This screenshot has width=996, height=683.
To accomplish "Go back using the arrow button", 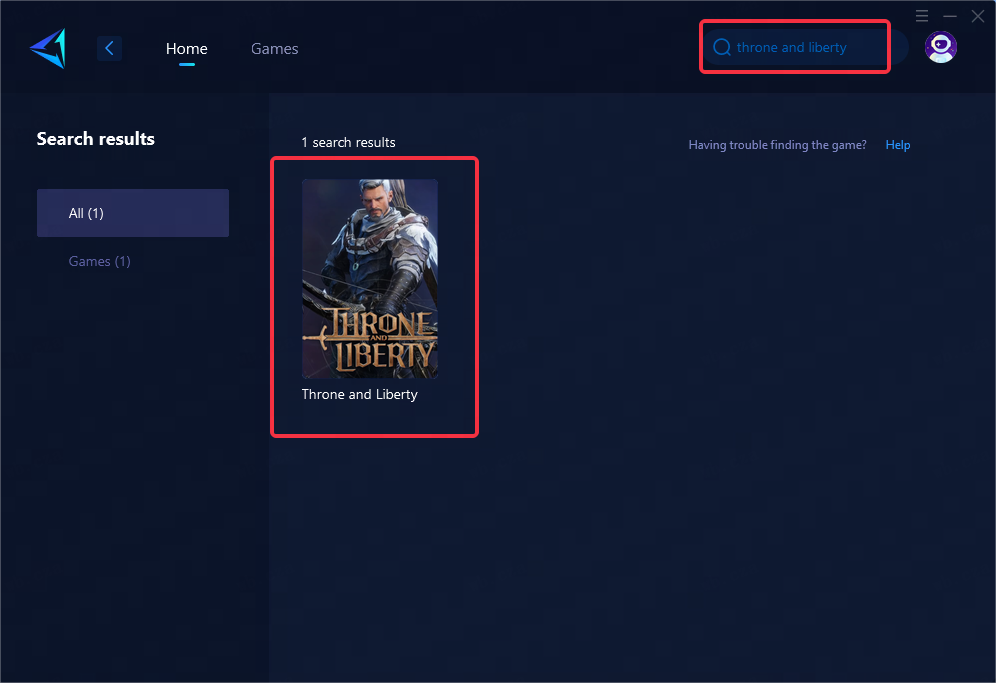I will pos(109,48).
